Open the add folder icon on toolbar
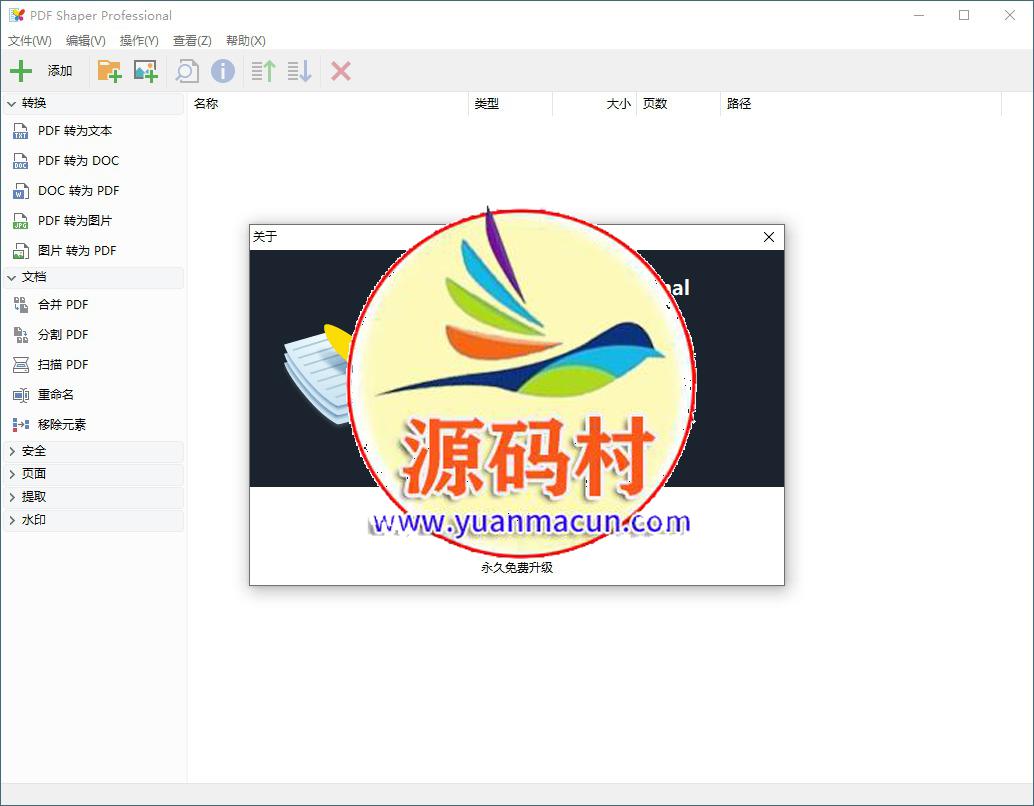This screenshot has width=1034, height=806. 108,70
